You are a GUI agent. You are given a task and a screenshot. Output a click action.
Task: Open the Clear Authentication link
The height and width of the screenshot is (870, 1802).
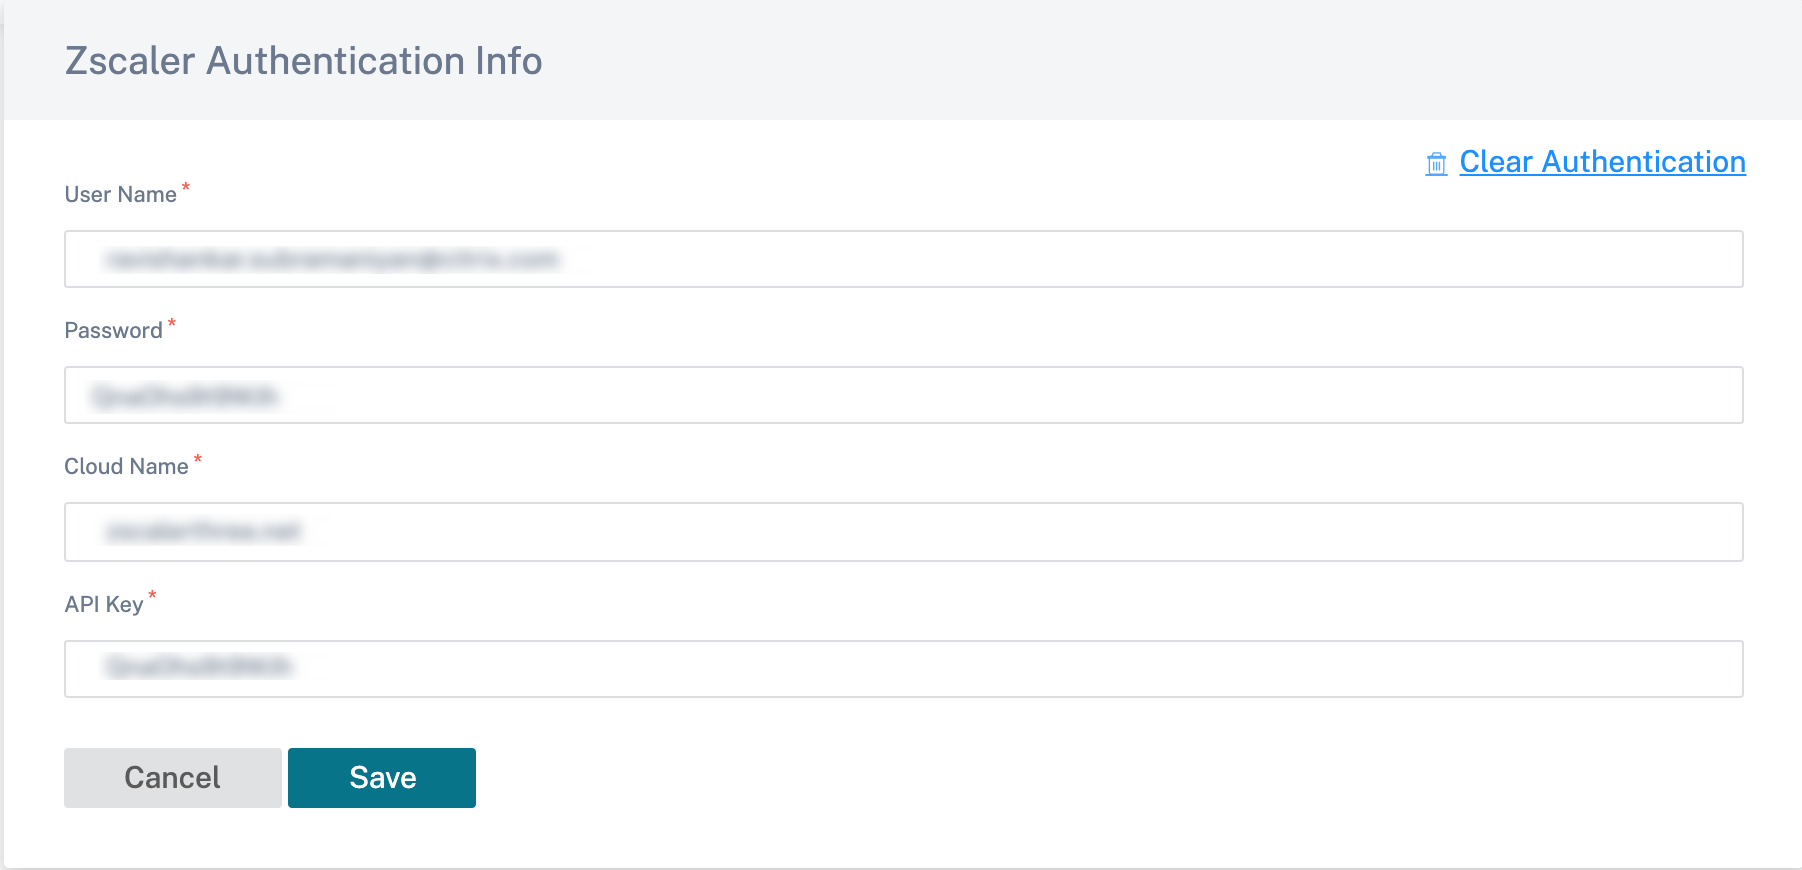tap(1602, 162)
